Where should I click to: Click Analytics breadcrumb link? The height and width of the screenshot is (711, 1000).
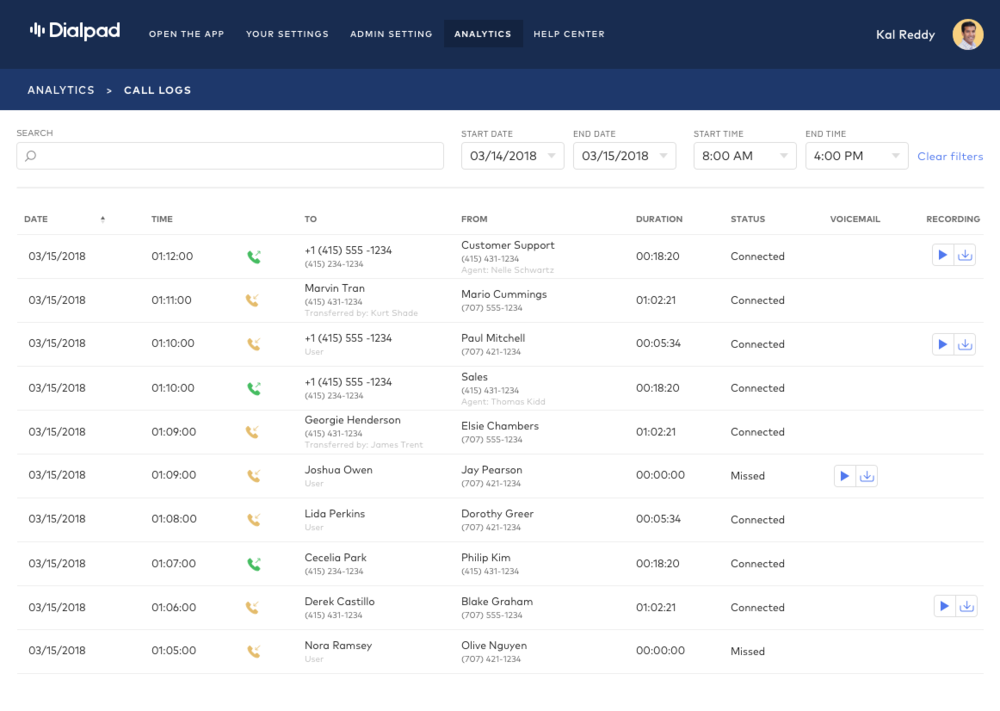point(61,90)
